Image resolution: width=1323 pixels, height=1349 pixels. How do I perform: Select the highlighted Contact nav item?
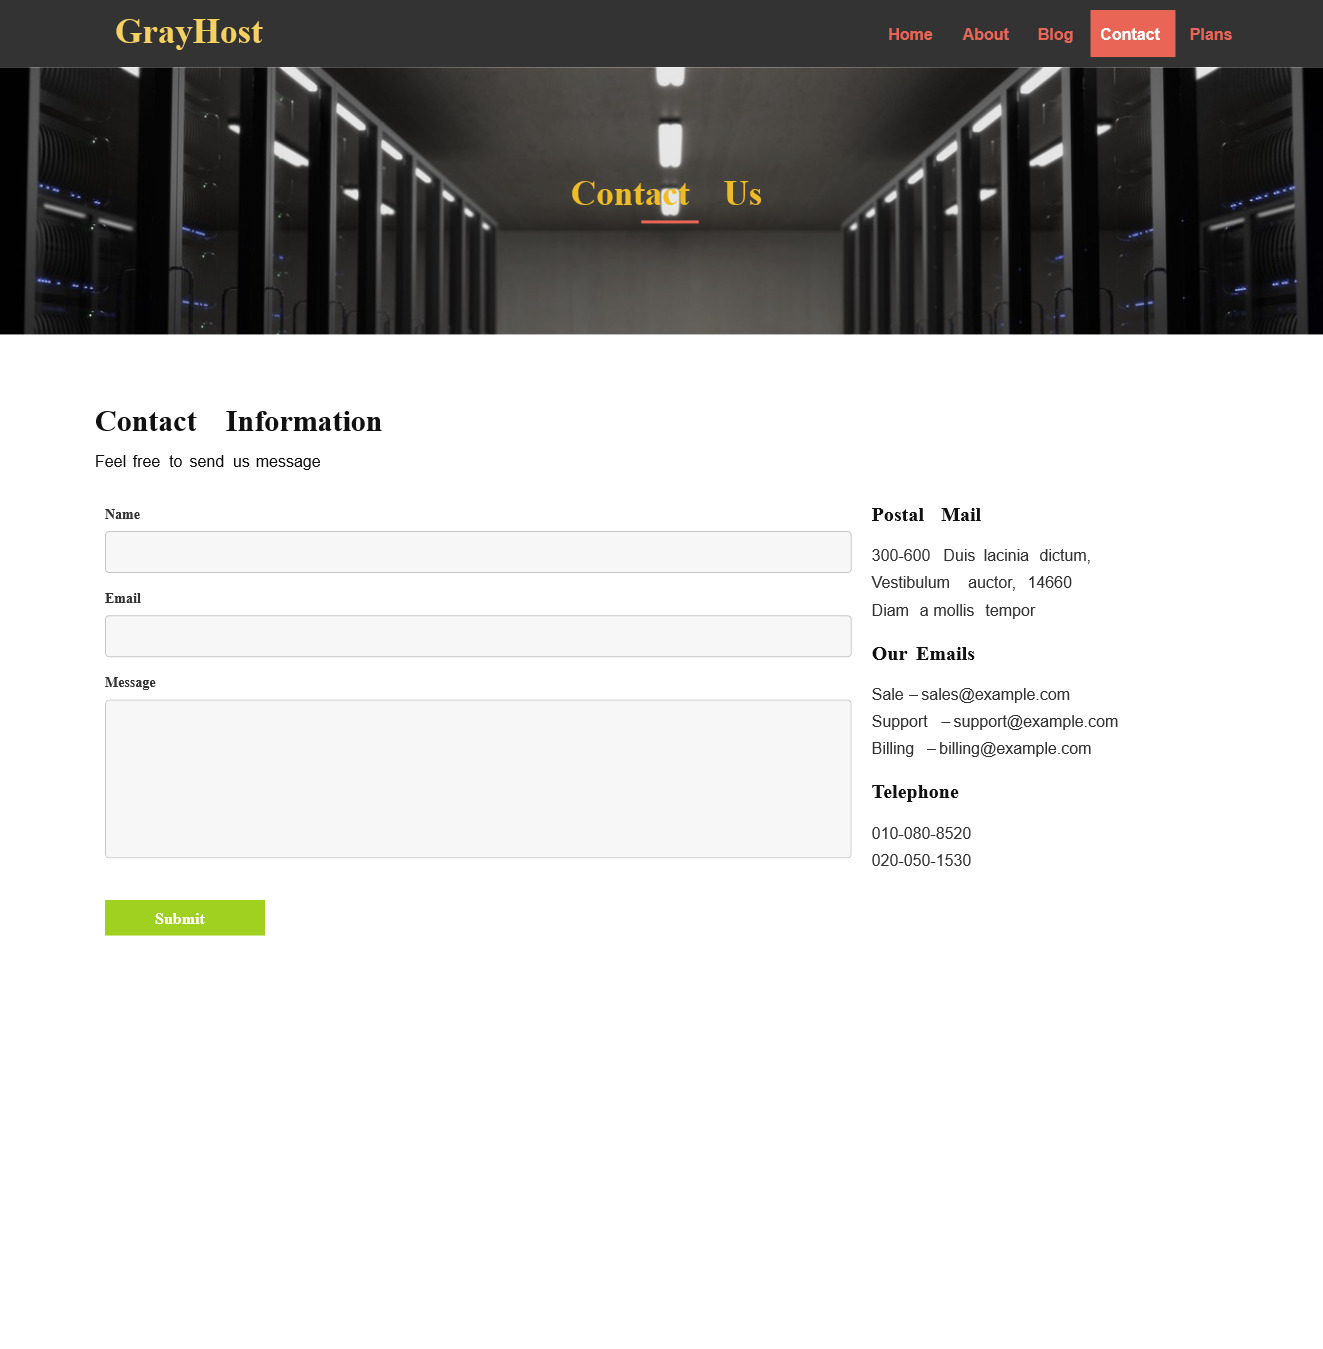pos(1131,34)
